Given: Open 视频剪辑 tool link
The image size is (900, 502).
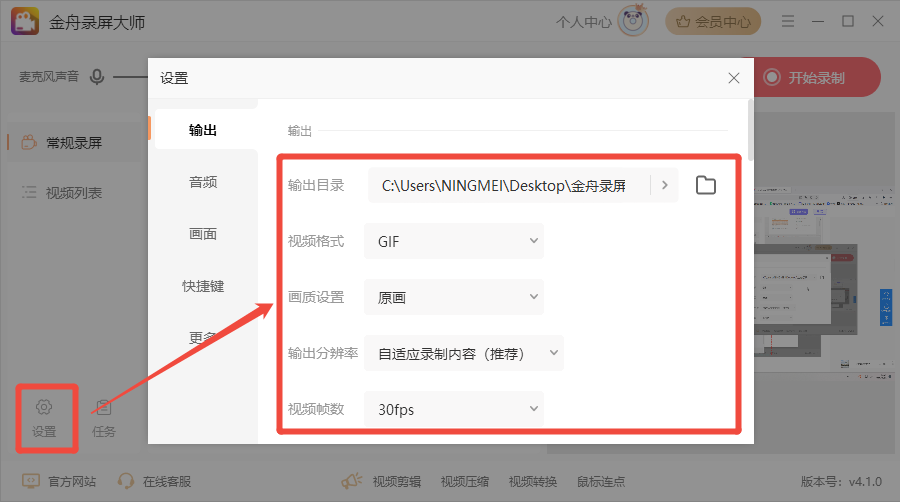Looking at the screenshot, I should coord(397,481).
